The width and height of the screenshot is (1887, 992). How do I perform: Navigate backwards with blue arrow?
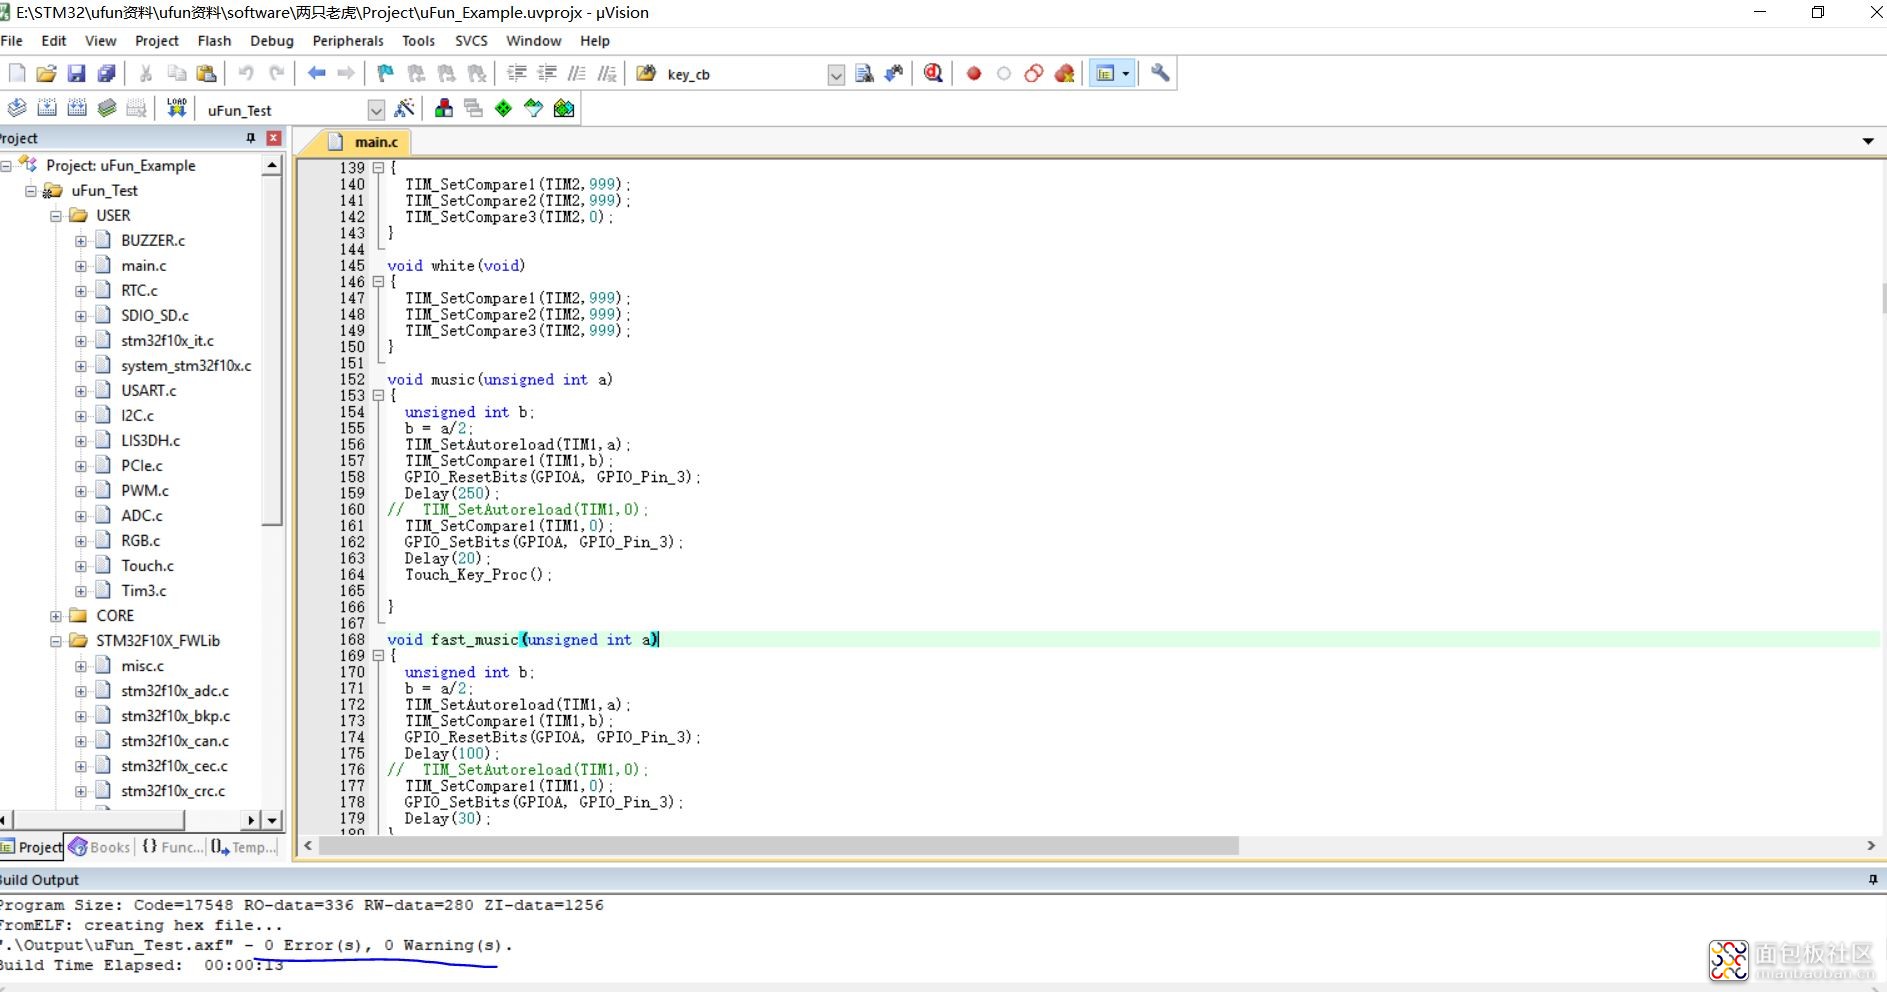(317, 73)
